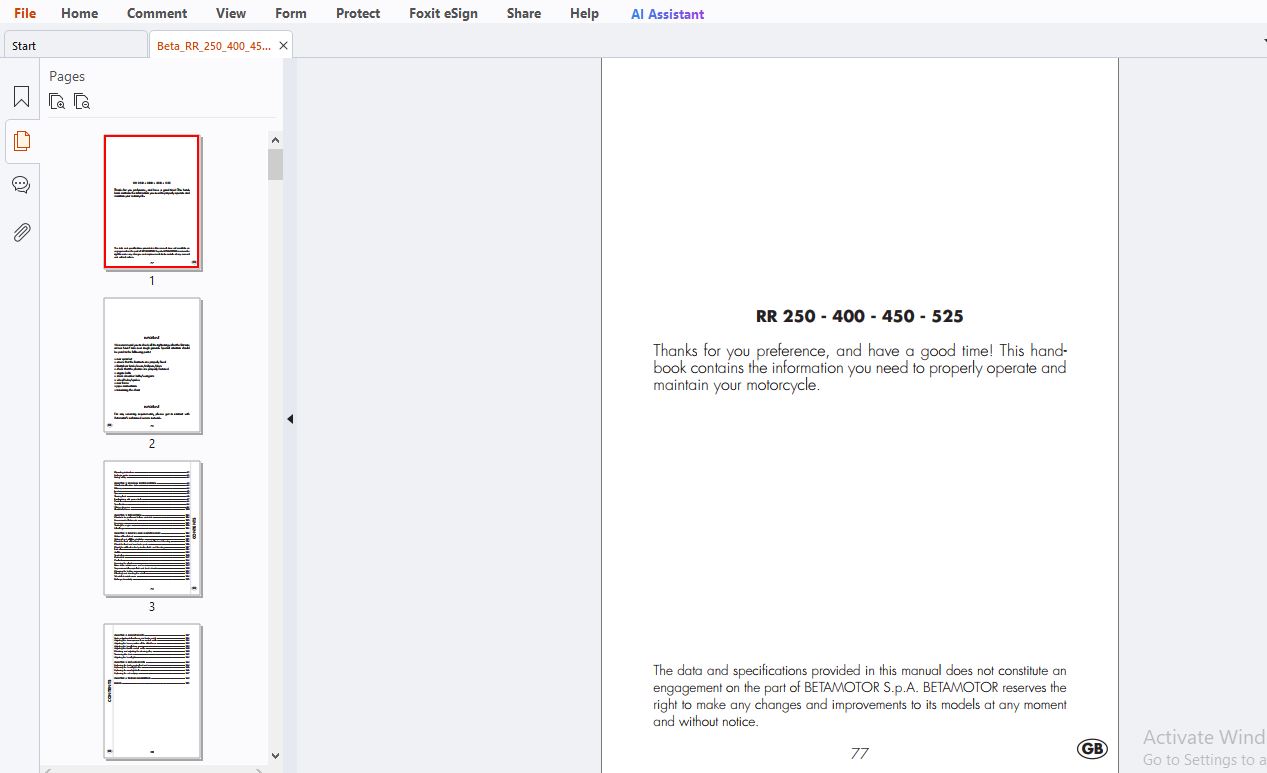Click the BETAMOTOR disclaimer paragraph
Screen dimensions: 1267x773
pos(860,696)
